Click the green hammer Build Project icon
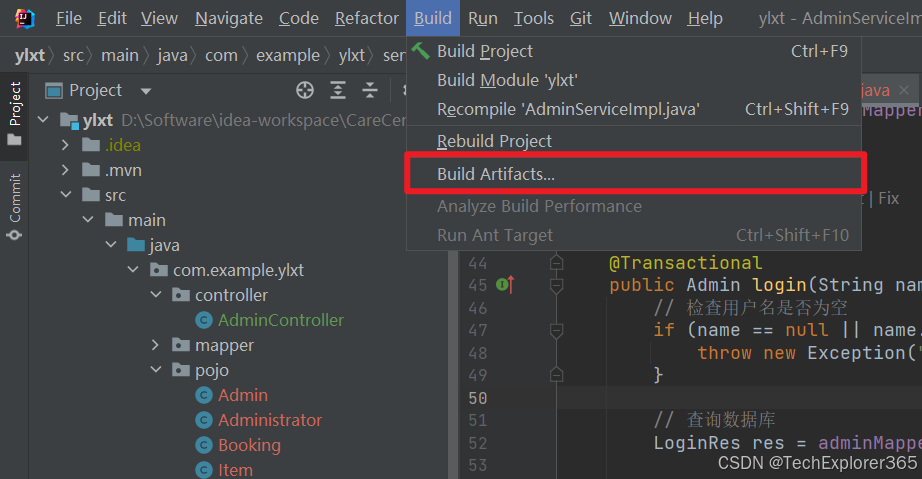The width and height of the screenshot is (922, 479). click(420, 51)
